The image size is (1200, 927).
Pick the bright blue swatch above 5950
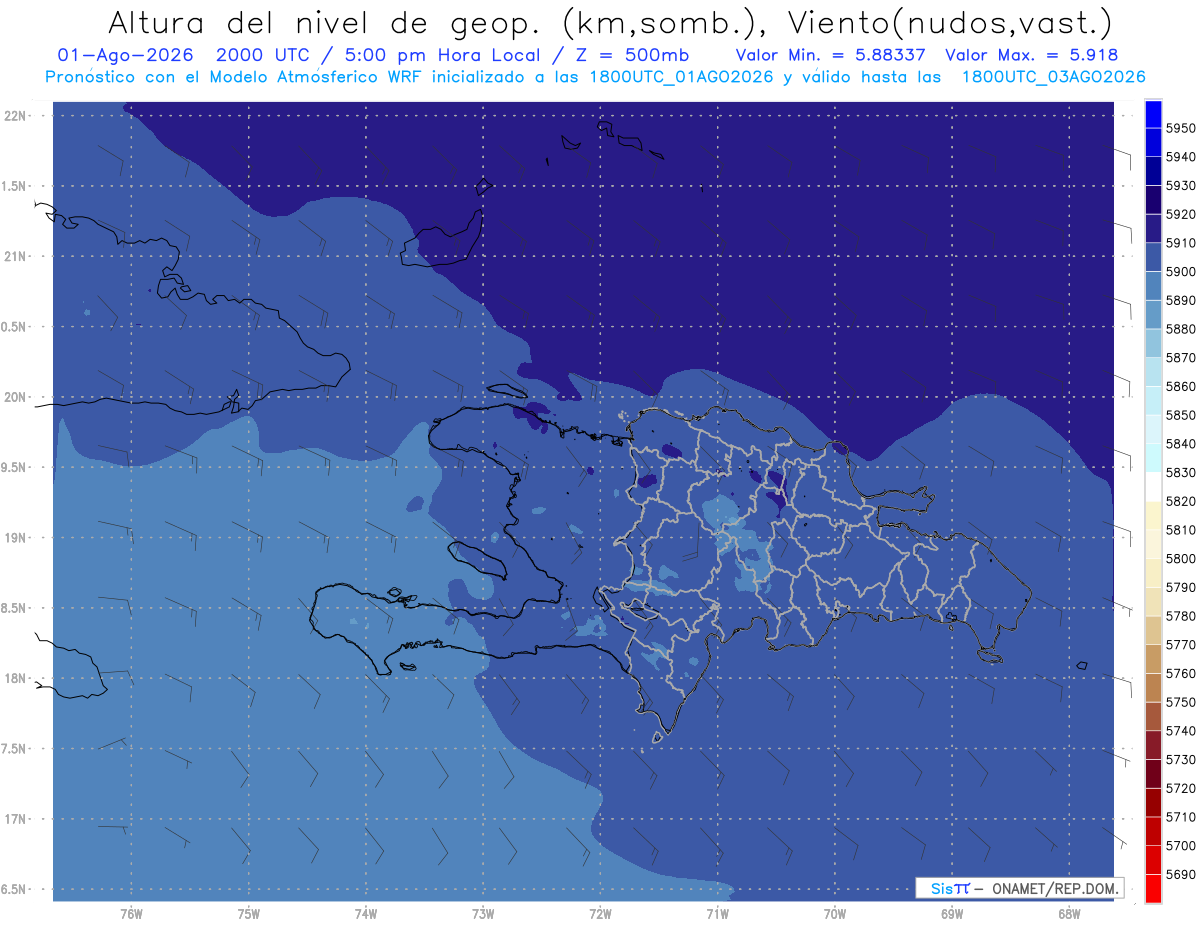click(1153, 114)
